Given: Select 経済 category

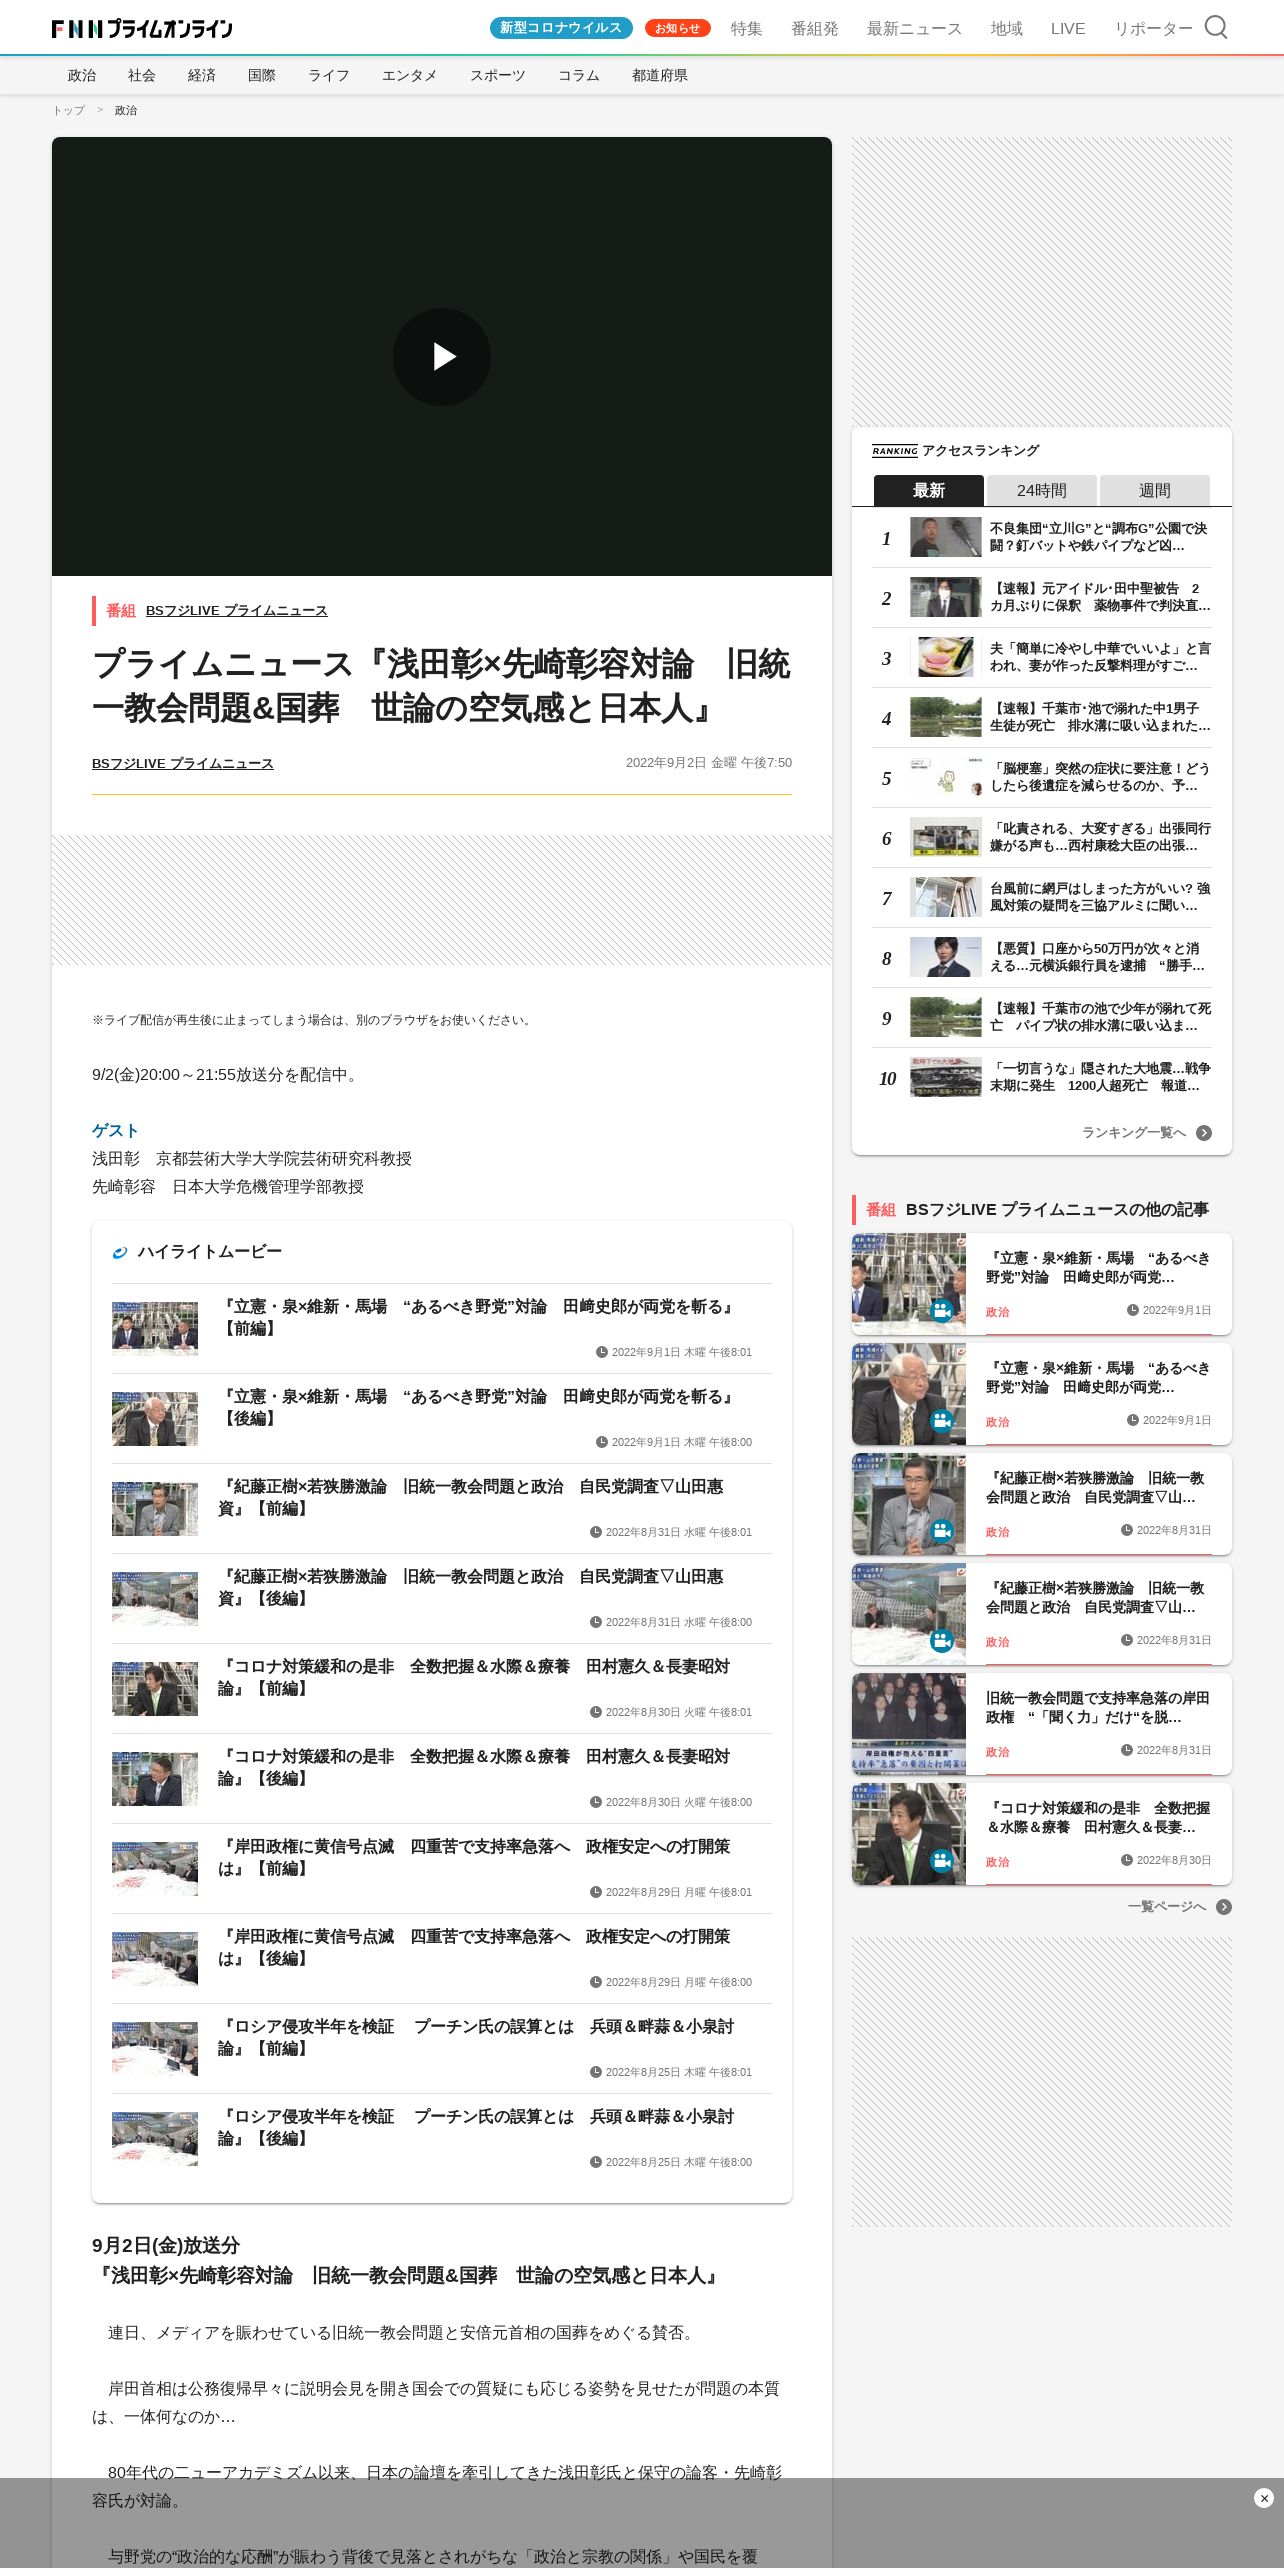Looking at the screenshot, I should (x=202, y=76).
